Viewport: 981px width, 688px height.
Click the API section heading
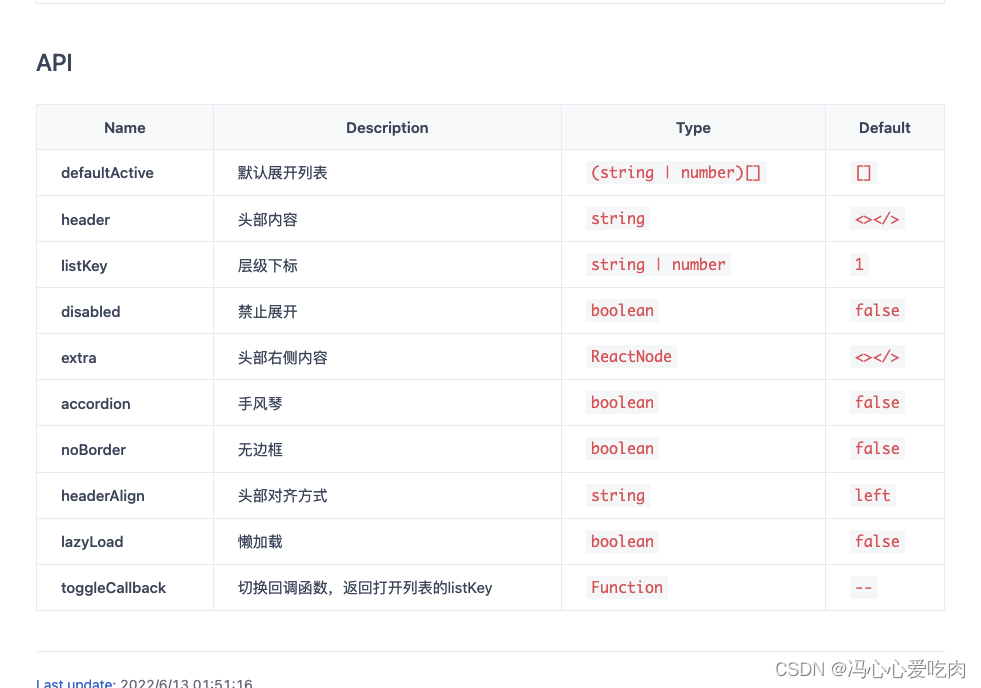pyautogui.click(x=54, y=63)
